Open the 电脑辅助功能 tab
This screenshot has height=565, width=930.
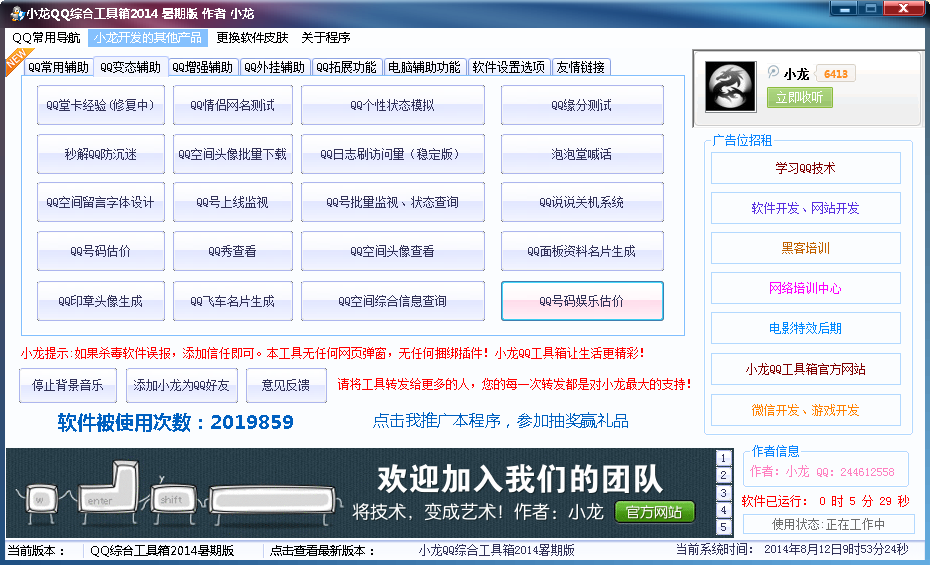click(424, 68)
